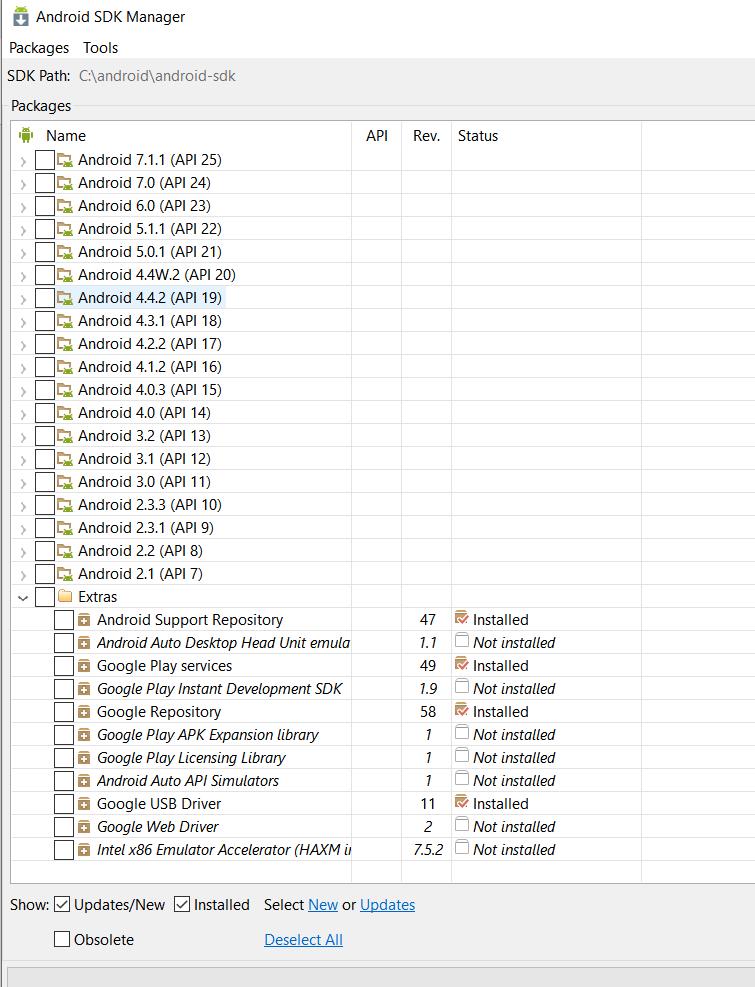The image size is (755, 987).
Task: Click the Status column header
Action: coord(477,136)
